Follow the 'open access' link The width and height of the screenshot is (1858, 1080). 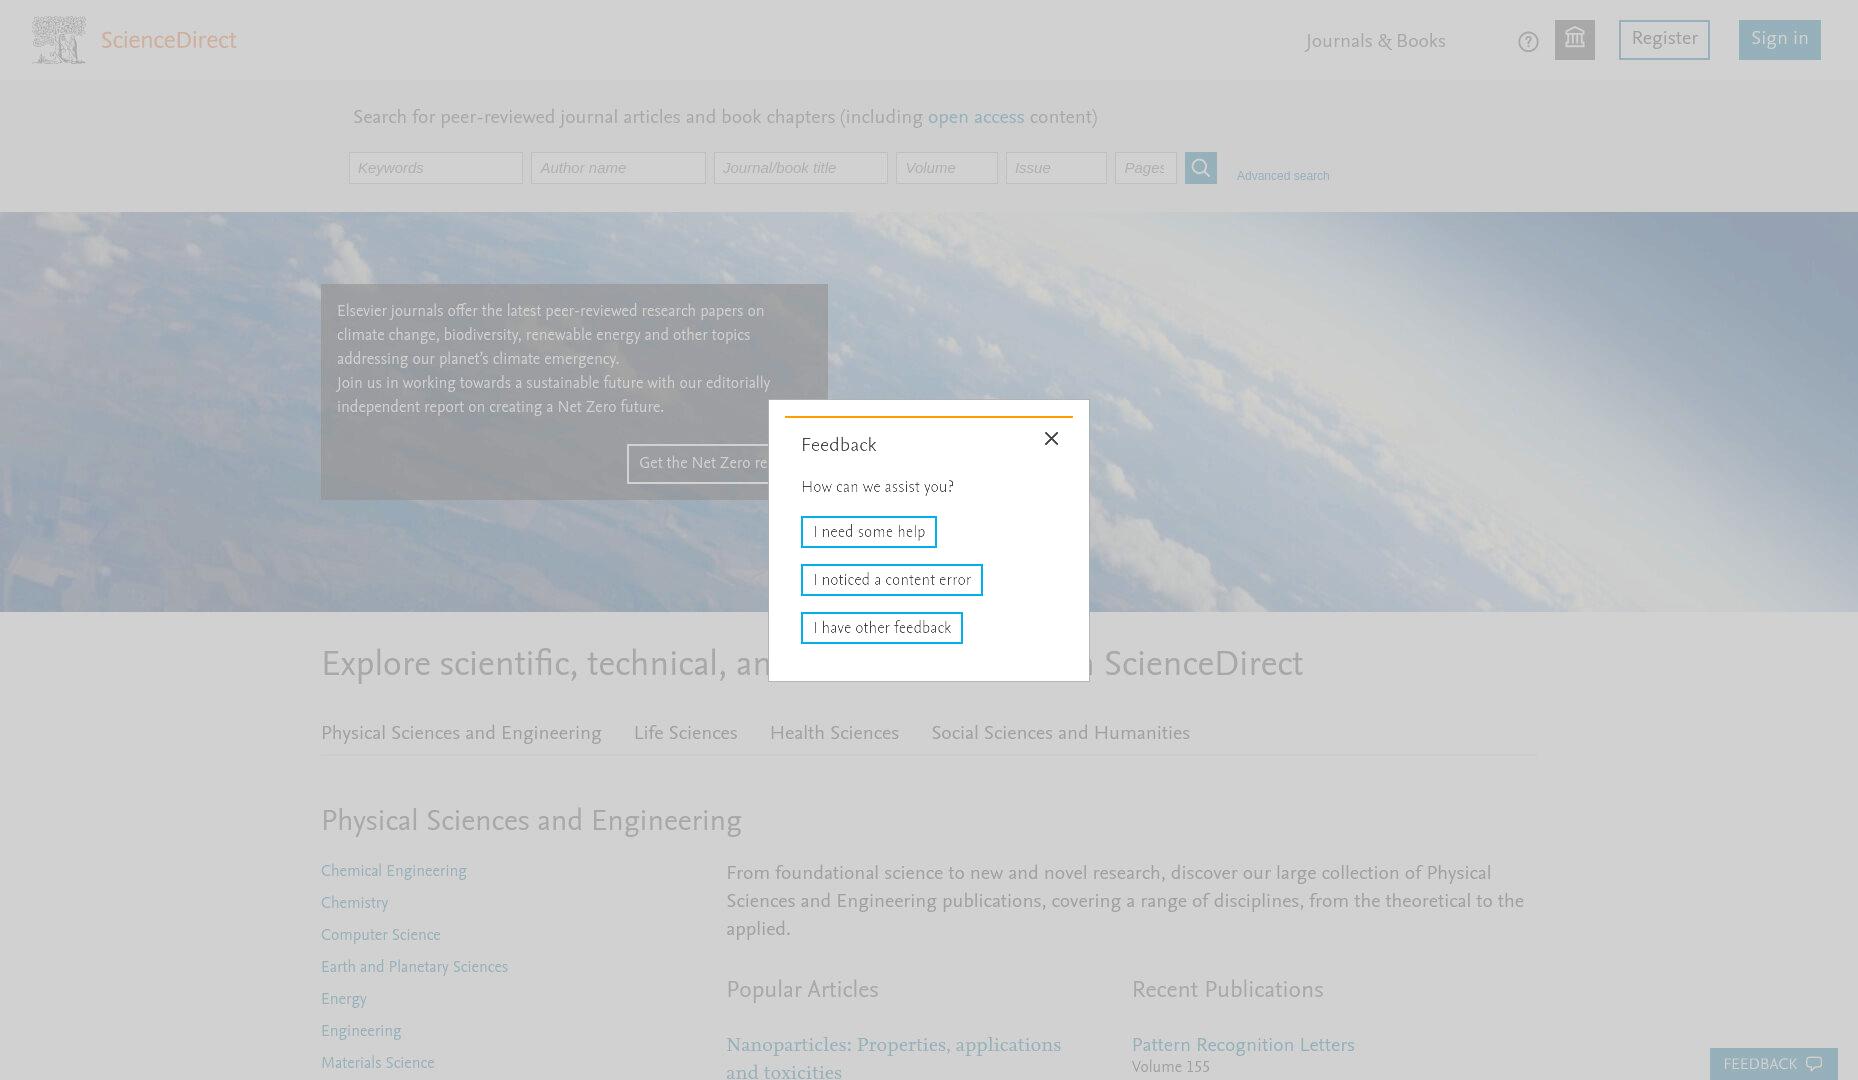click(x=976, y=118)
